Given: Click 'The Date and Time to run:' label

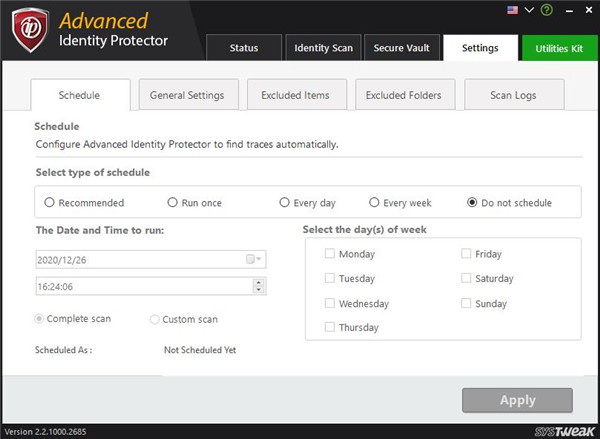Looking at the screenshot, I should tap(100, 230).
